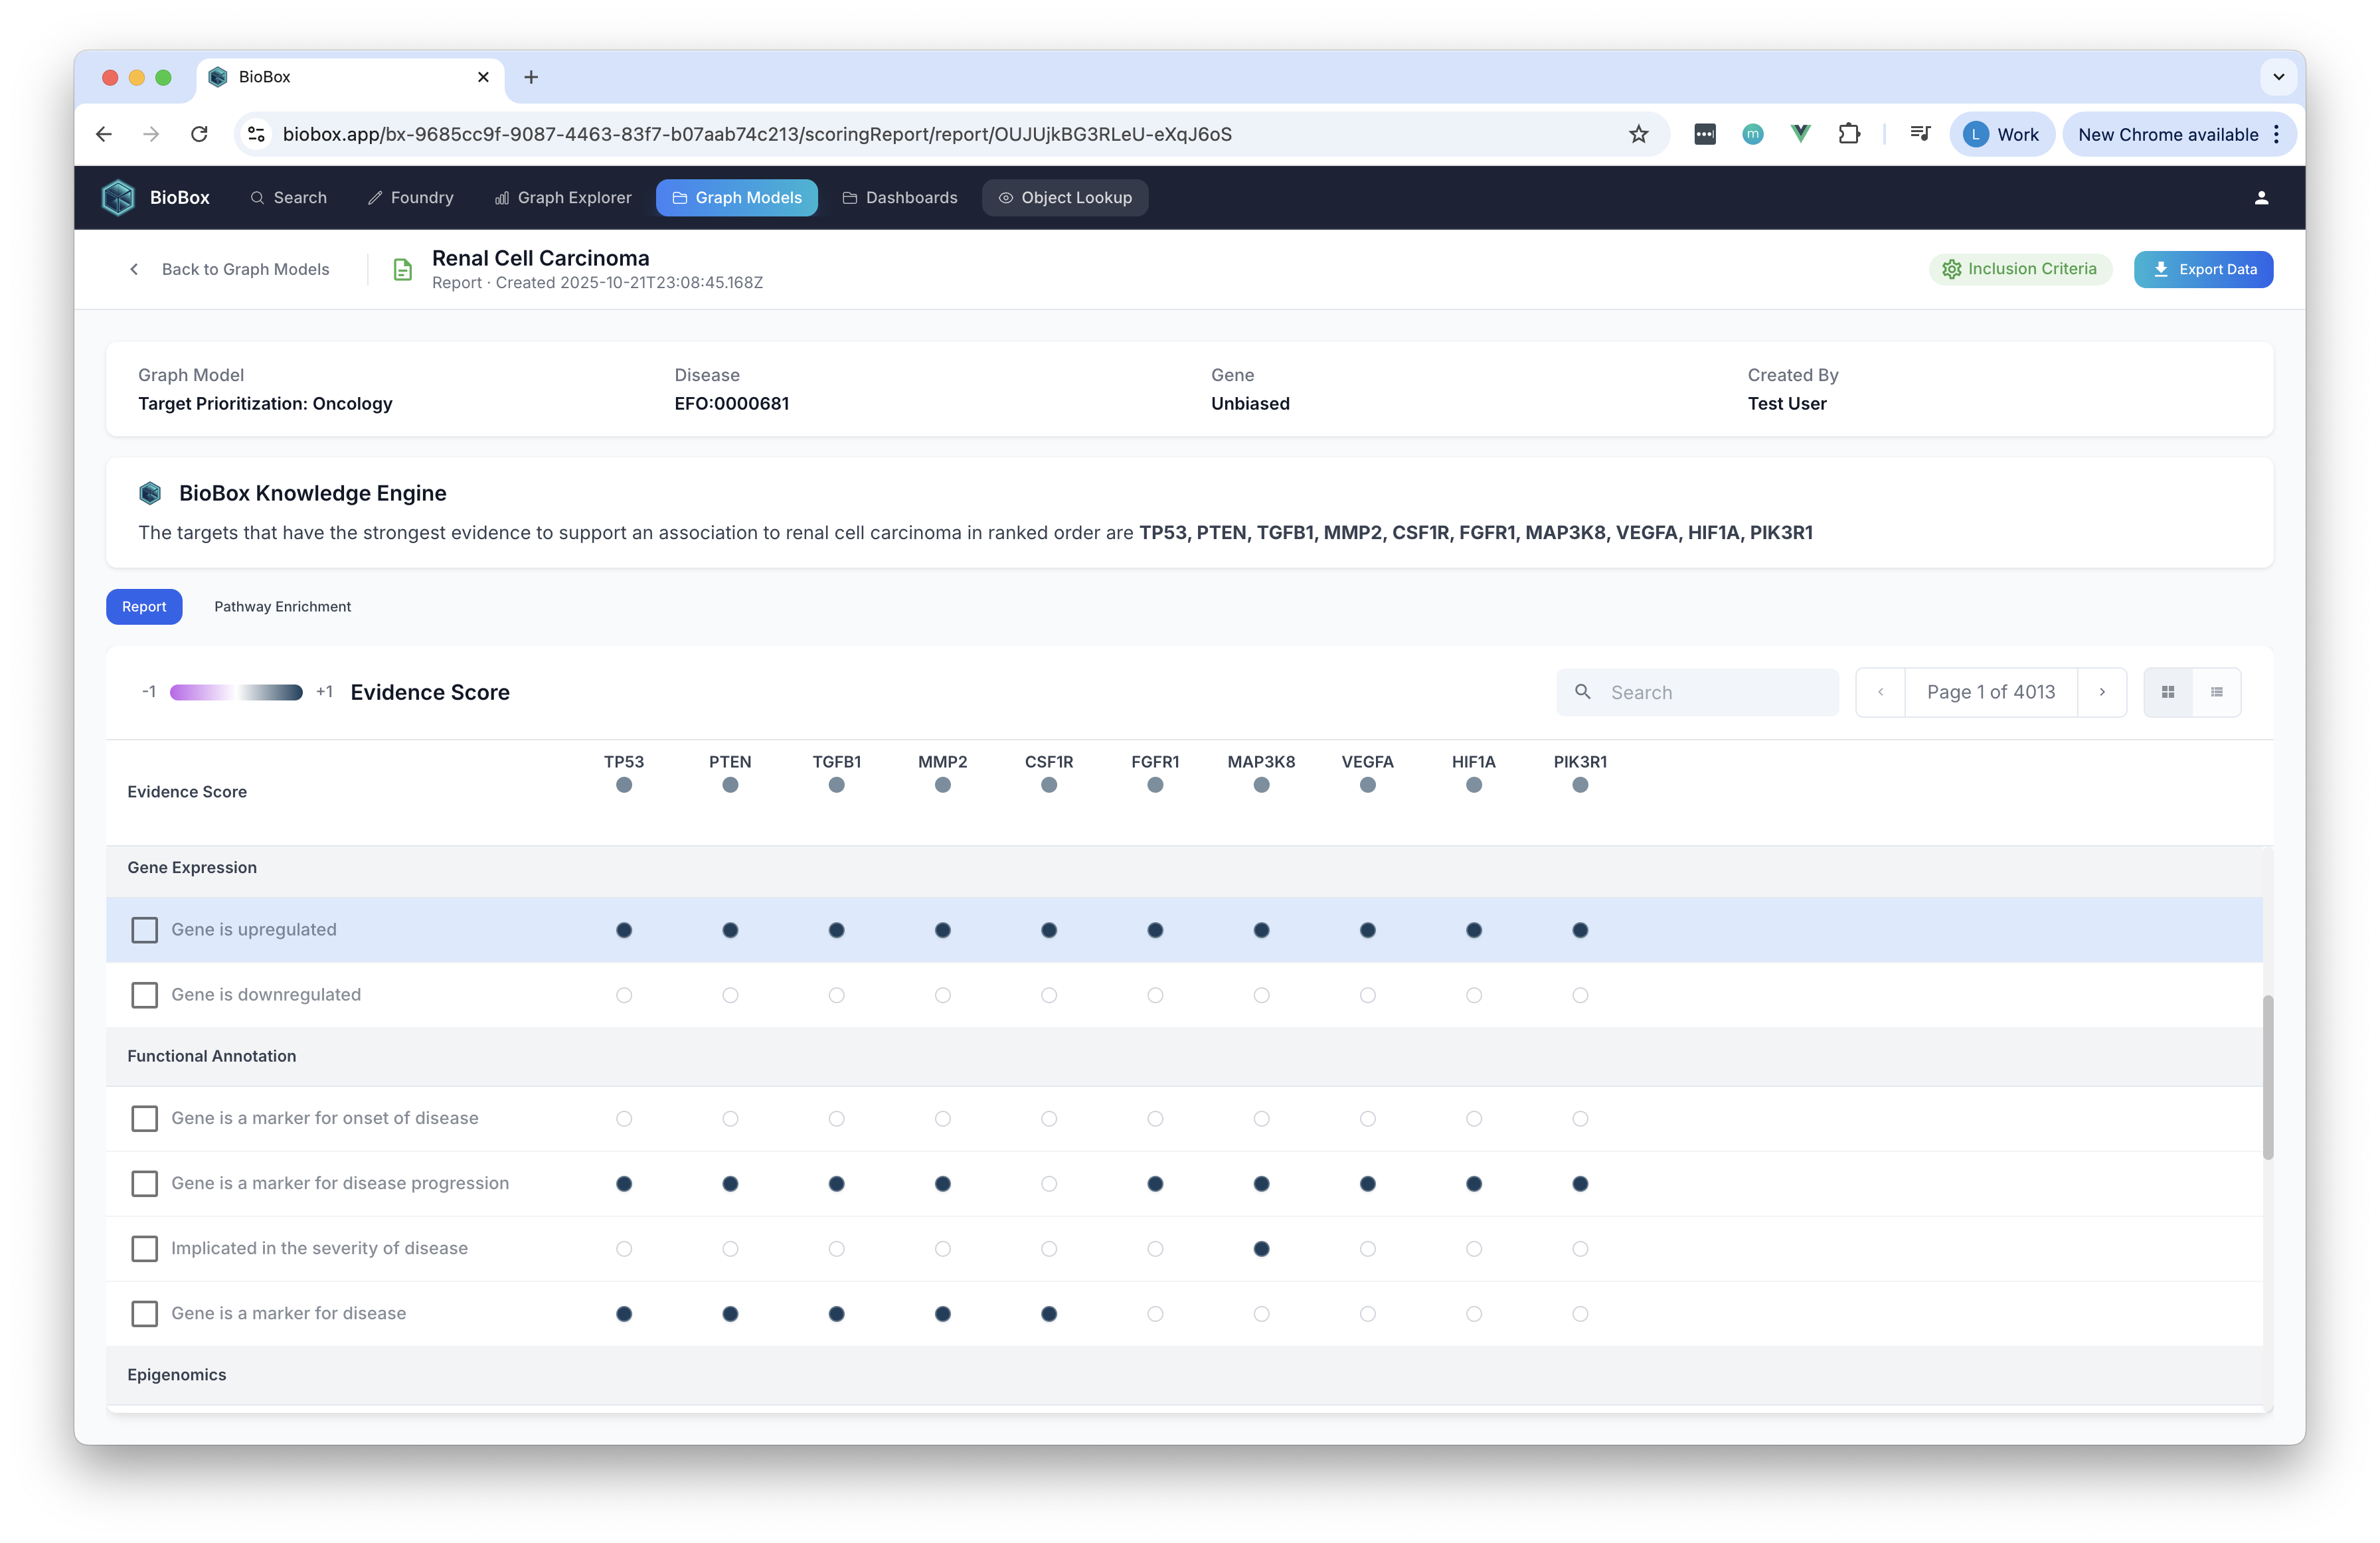Open Graph Explorer in navigation
This screenshot has height=1543, width=2380.
tap(563, 198)
